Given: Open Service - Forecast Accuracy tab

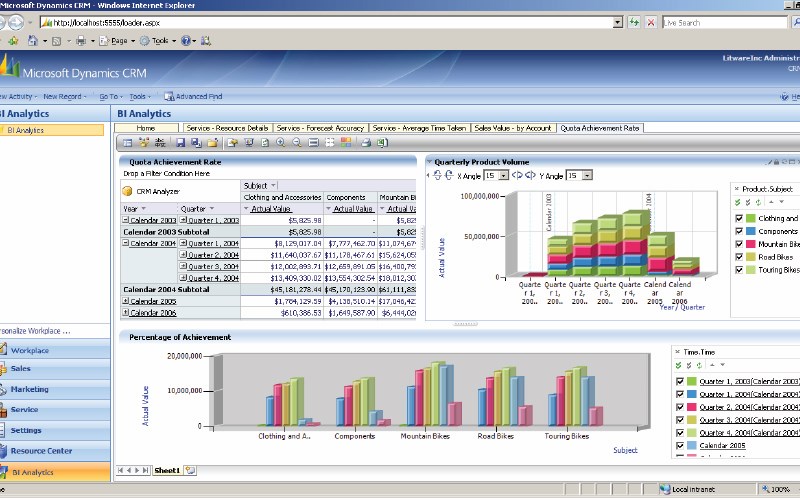Looking at the screenshot, I should 320,128.
